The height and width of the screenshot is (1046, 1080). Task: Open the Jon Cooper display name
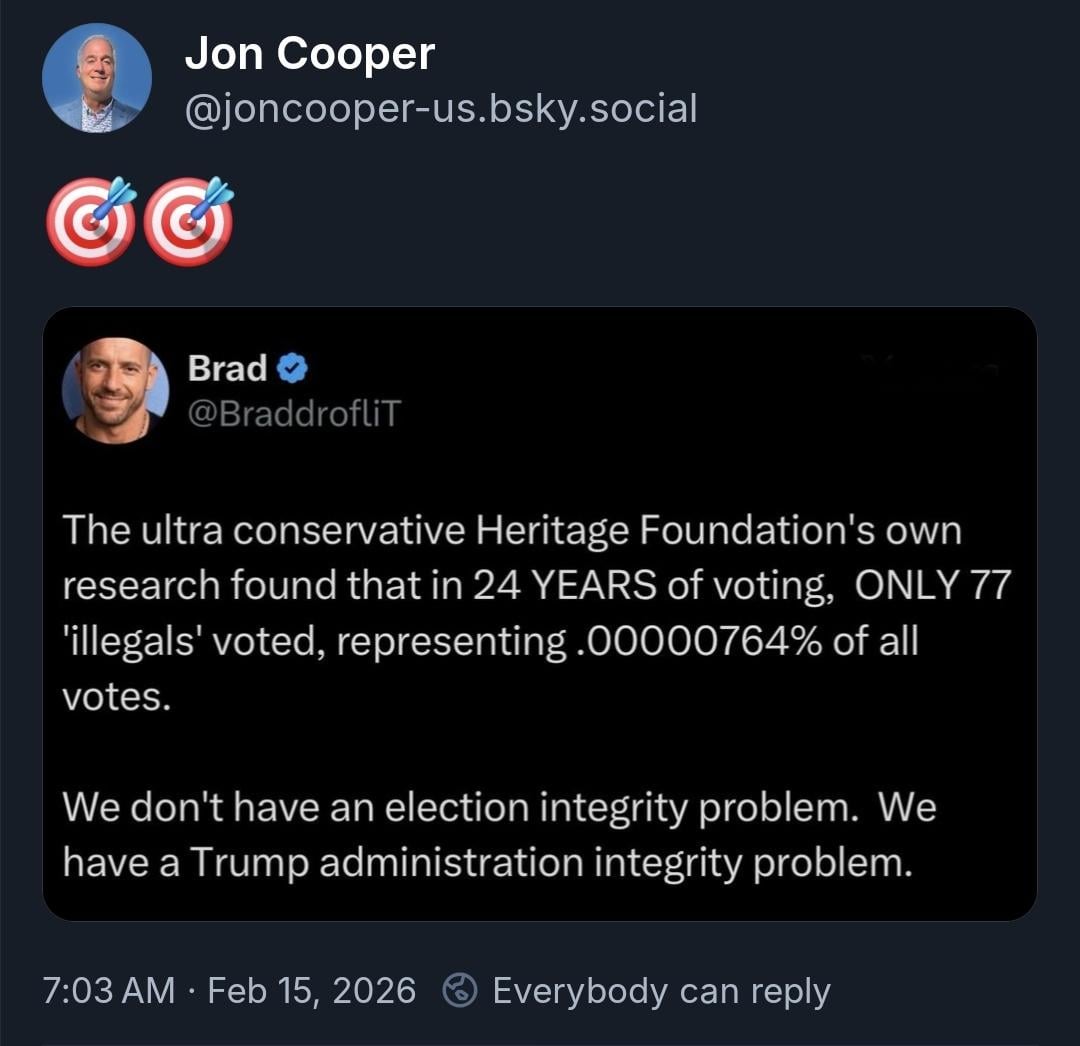tap(309, 53)
